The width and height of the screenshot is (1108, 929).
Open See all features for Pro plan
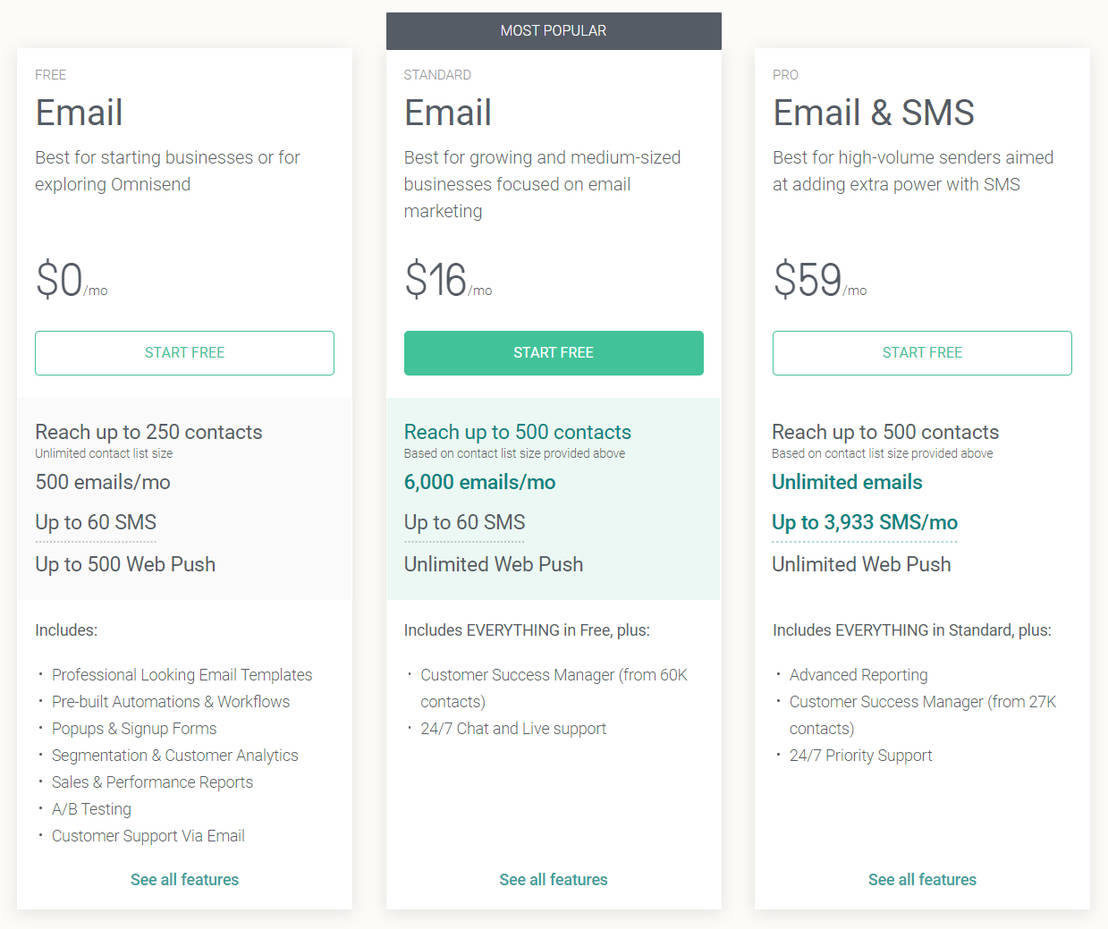click(922, 880)
